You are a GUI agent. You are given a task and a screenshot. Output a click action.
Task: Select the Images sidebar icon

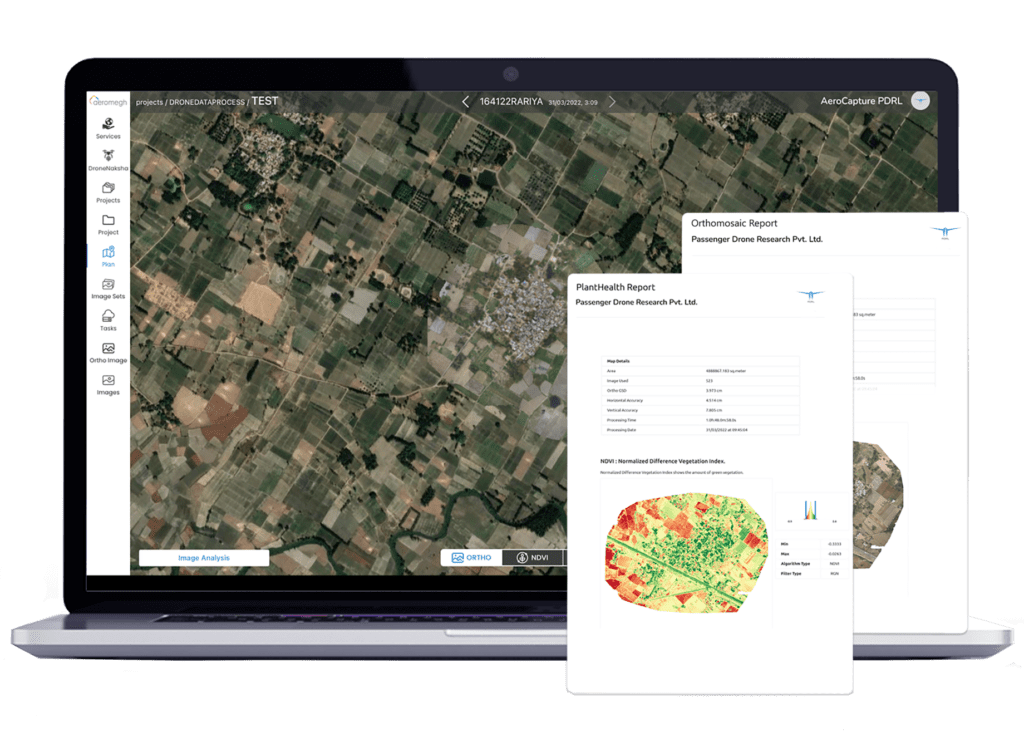click(108, 381)
